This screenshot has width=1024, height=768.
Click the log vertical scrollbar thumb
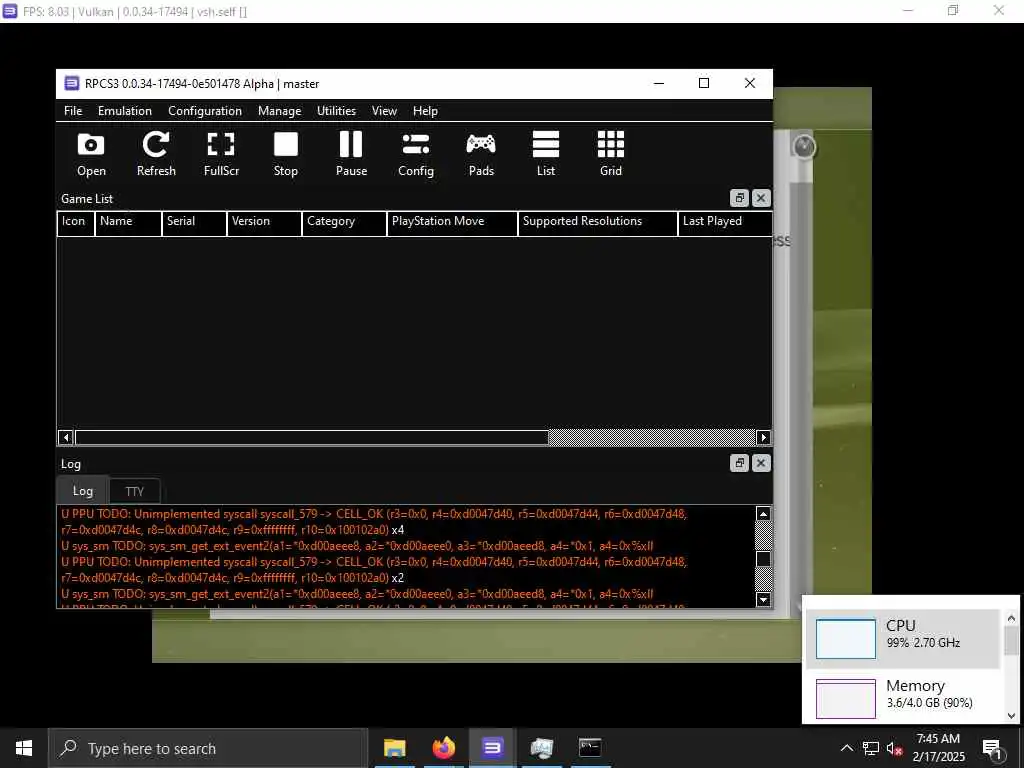763,559
